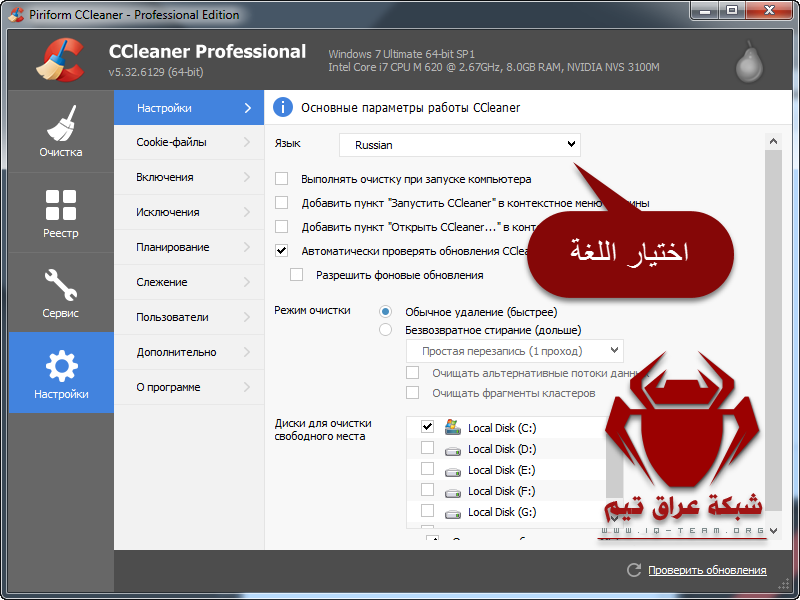The width and height of the screenshot is (800, 600).
Task: Click the Local Disk (F:) drive icon
Action: pyautogui.click(x=453, y=493)
